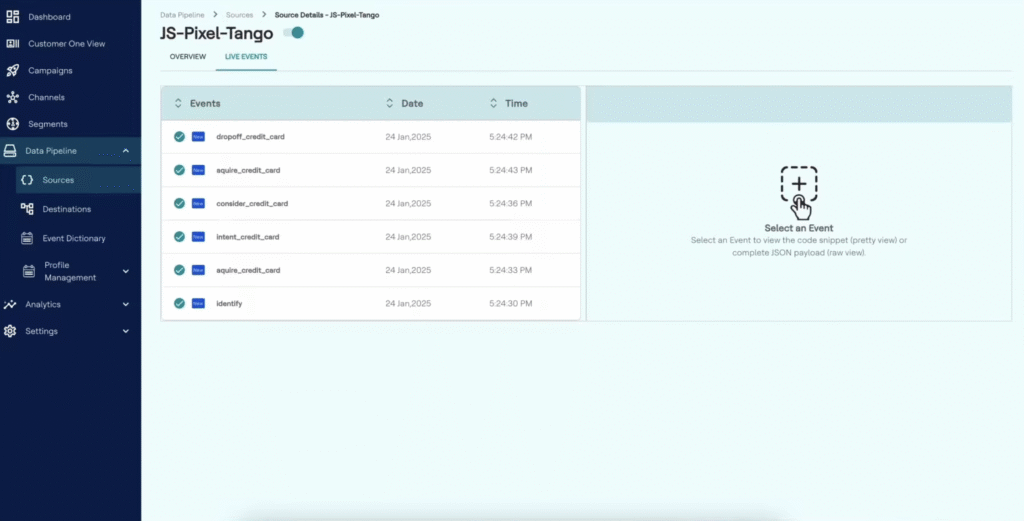Open the Segments icon
Screen dimensions: 1024x521
(x=12, y=124)
